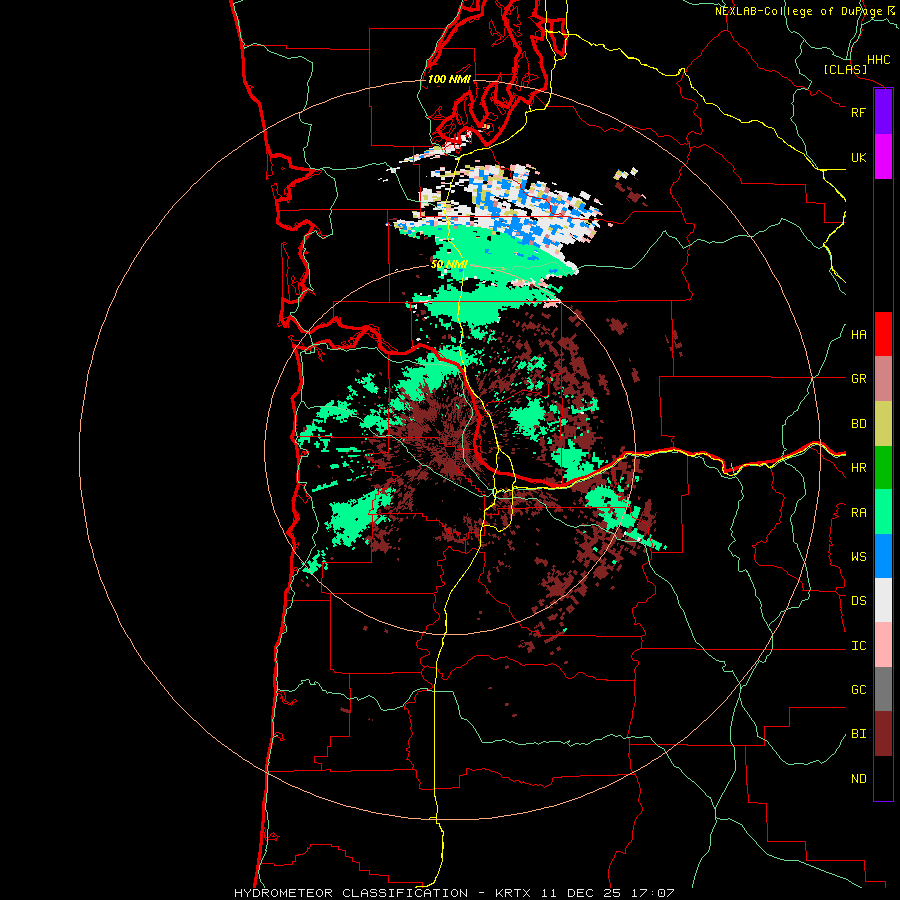Click the IC pink legend swatch
The height and width of the screenshot is (900, 900).
coord(883,645)
